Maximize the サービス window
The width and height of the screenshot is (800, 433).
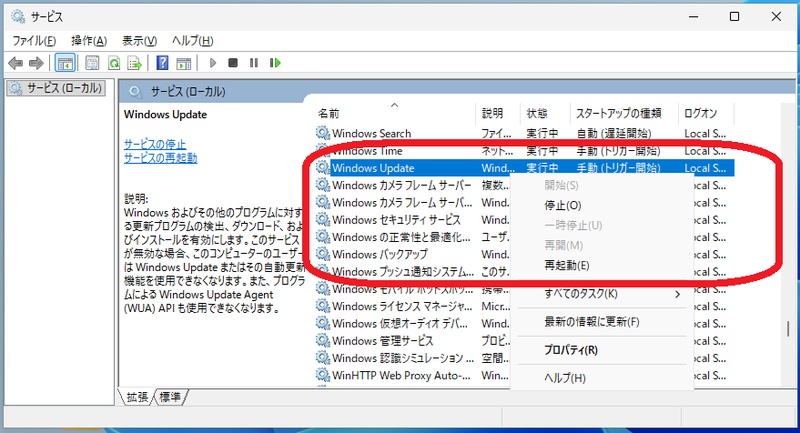point(734,17)
